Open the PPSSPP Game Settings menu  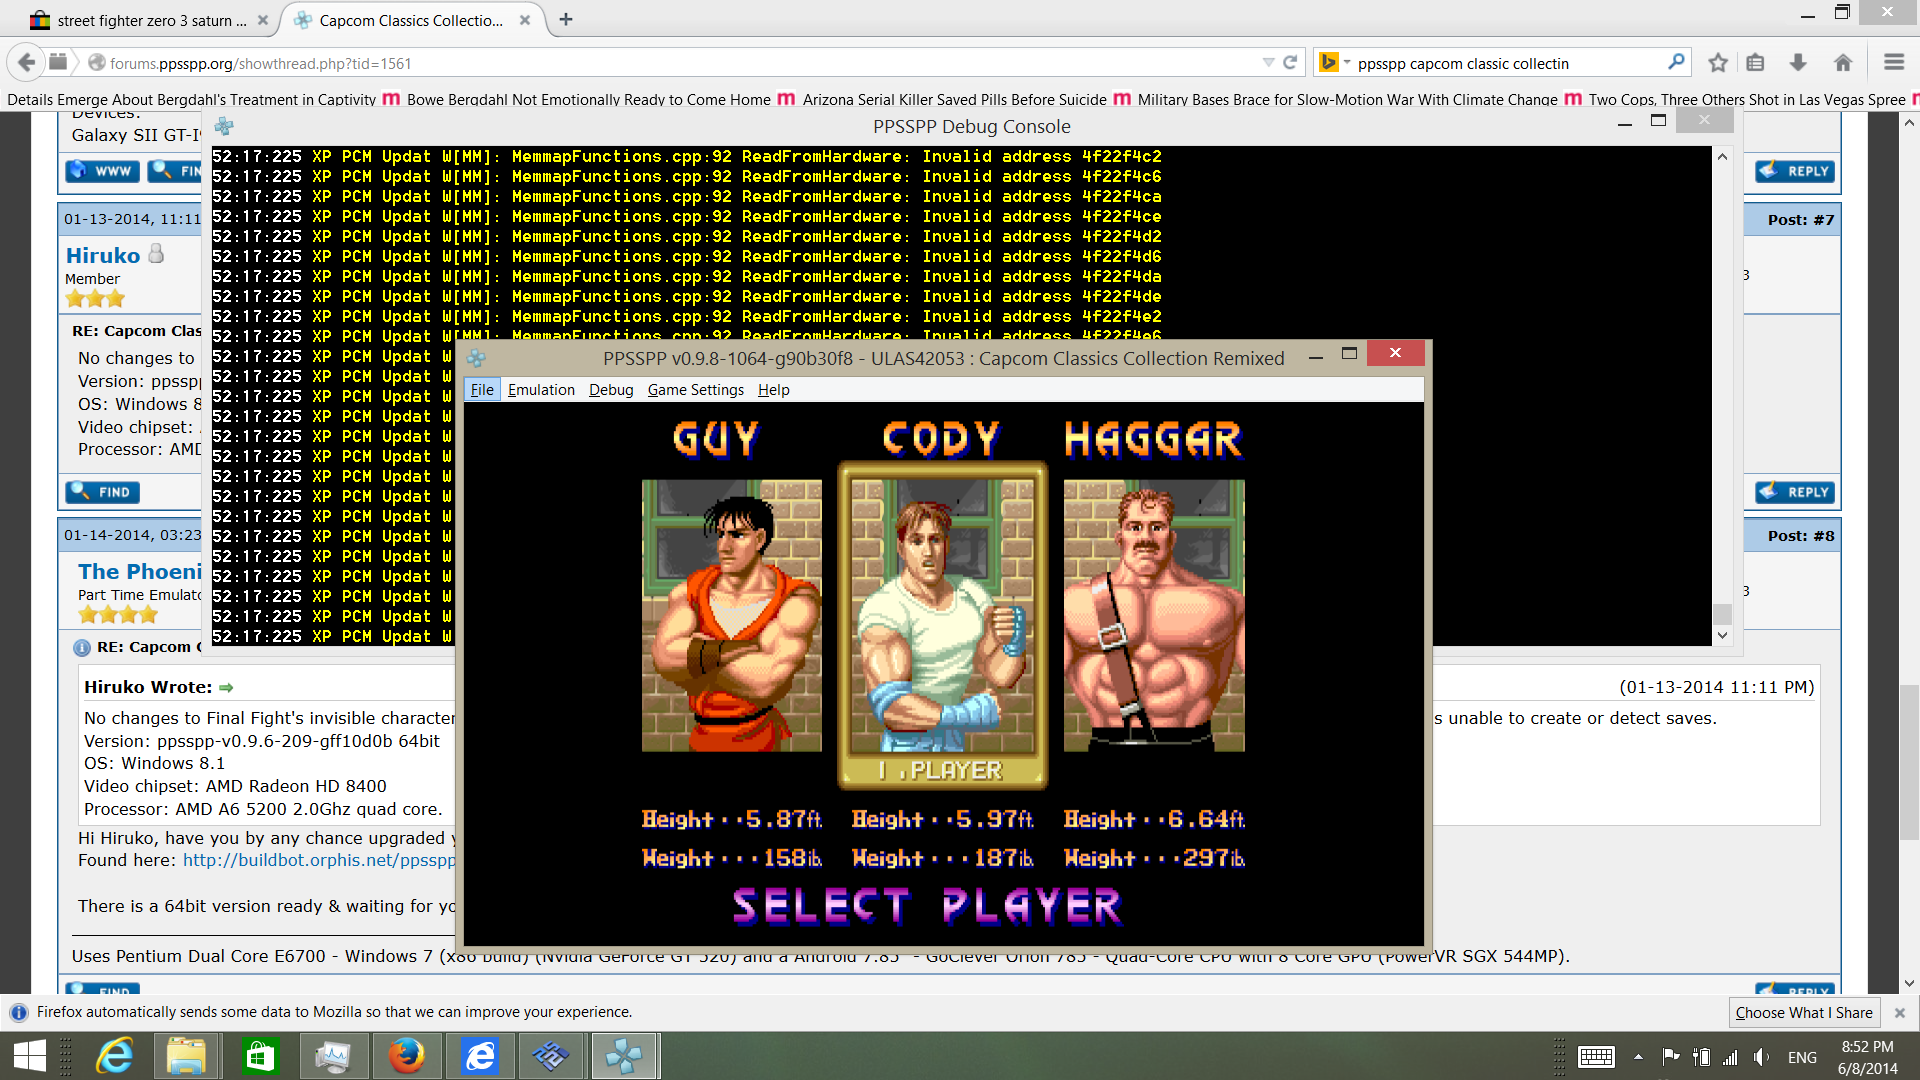coord(695,390)
